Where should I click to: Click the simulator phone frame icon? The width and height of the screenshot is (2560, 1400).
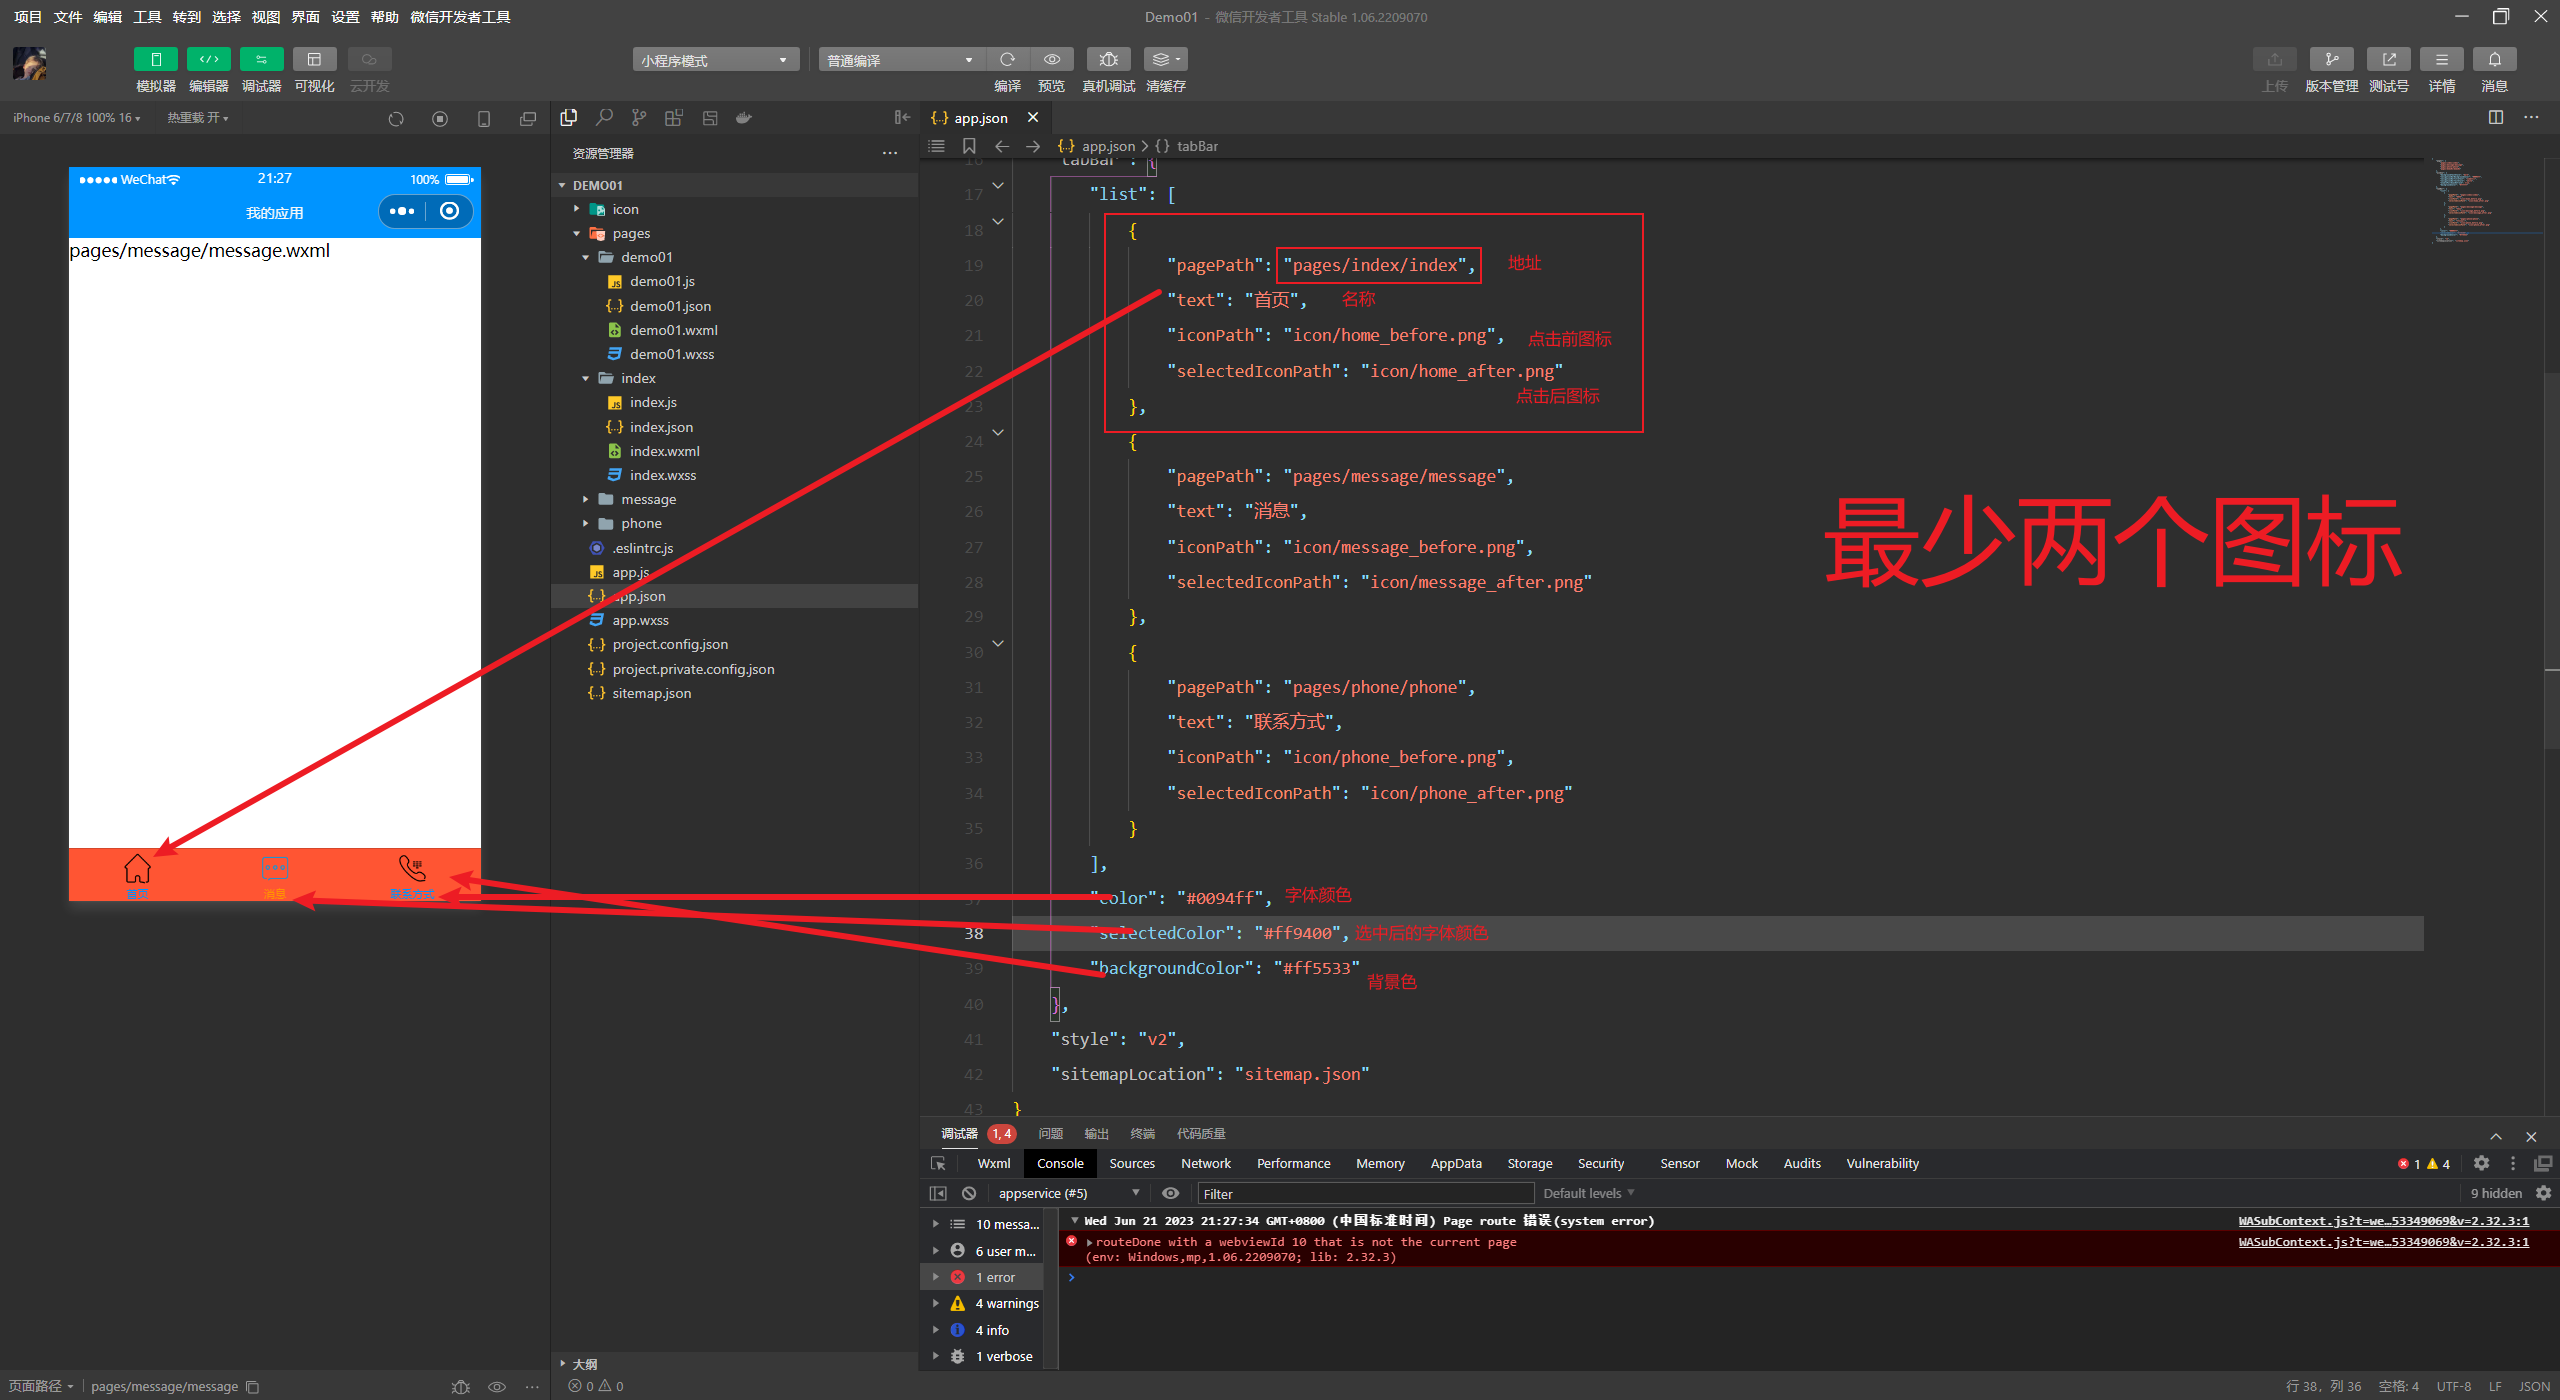click(484, 119)
